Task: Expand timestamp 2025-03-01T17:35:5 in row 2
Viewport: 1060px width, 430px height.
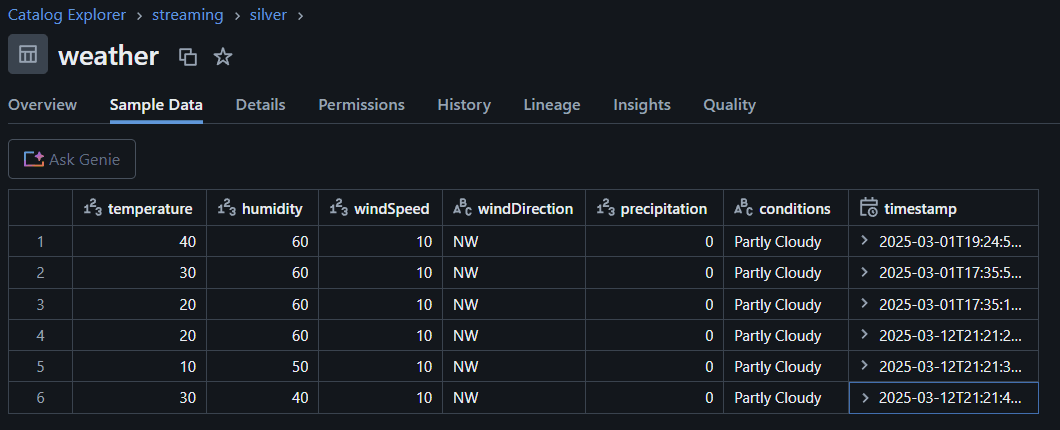Action: (x=864, y=272)
